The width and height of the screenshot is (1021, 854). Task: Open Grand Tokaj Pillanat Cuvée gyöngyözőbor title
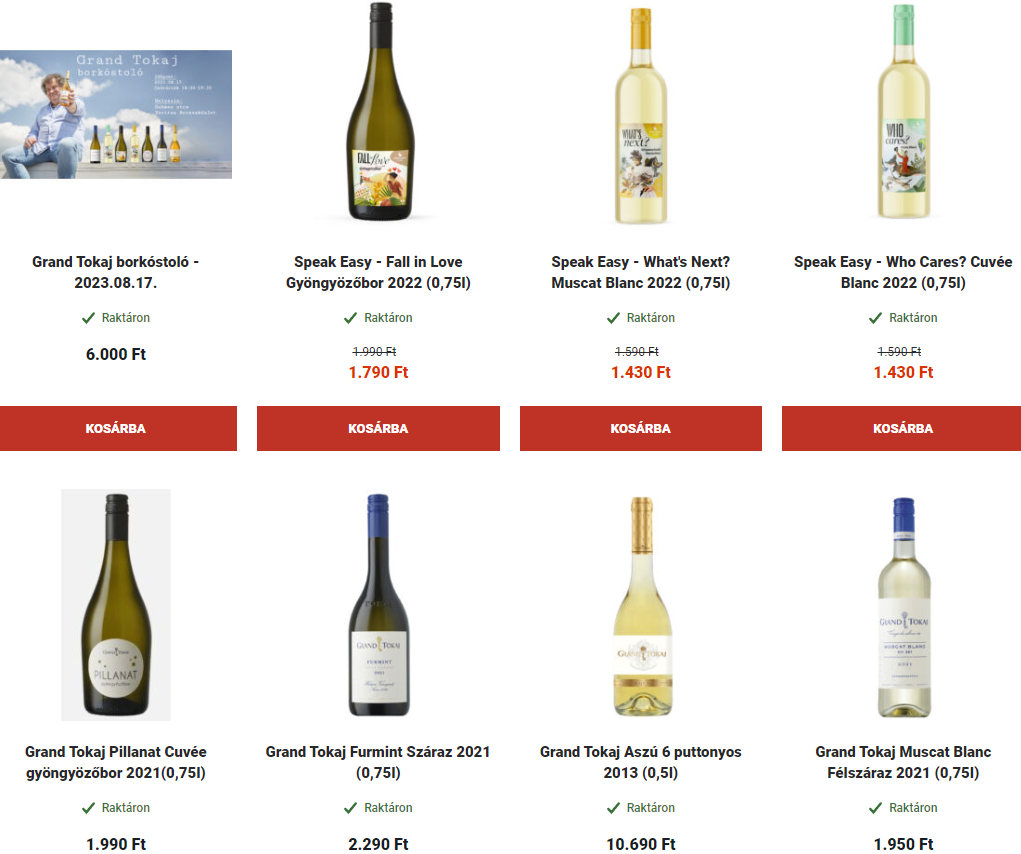116,762
